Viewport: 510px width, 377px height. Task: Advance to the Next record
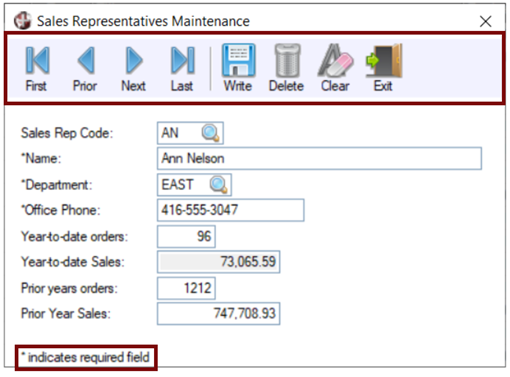[133, 69]
